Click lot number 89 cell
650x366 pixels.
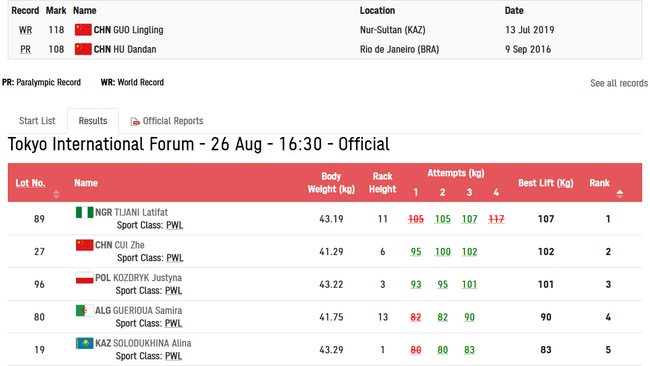click(39, 219)
